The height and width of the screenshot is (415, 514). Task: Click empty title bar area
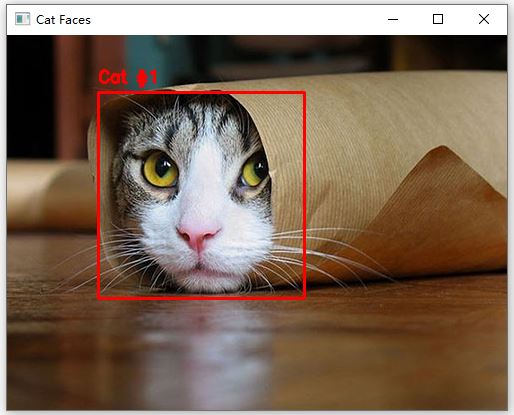pyautogui.click(x=233, y=19)
